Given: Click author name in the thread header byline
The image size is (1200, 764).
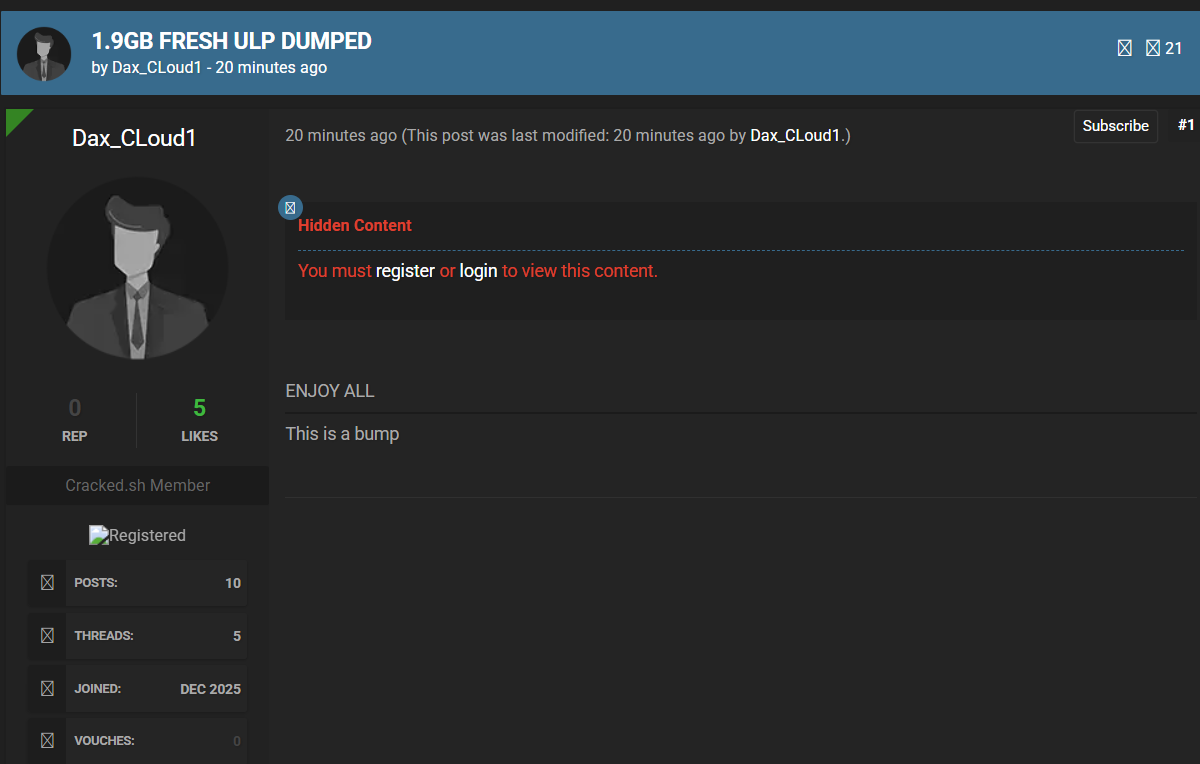Looking at the screenshot, I should pos(156,68).
